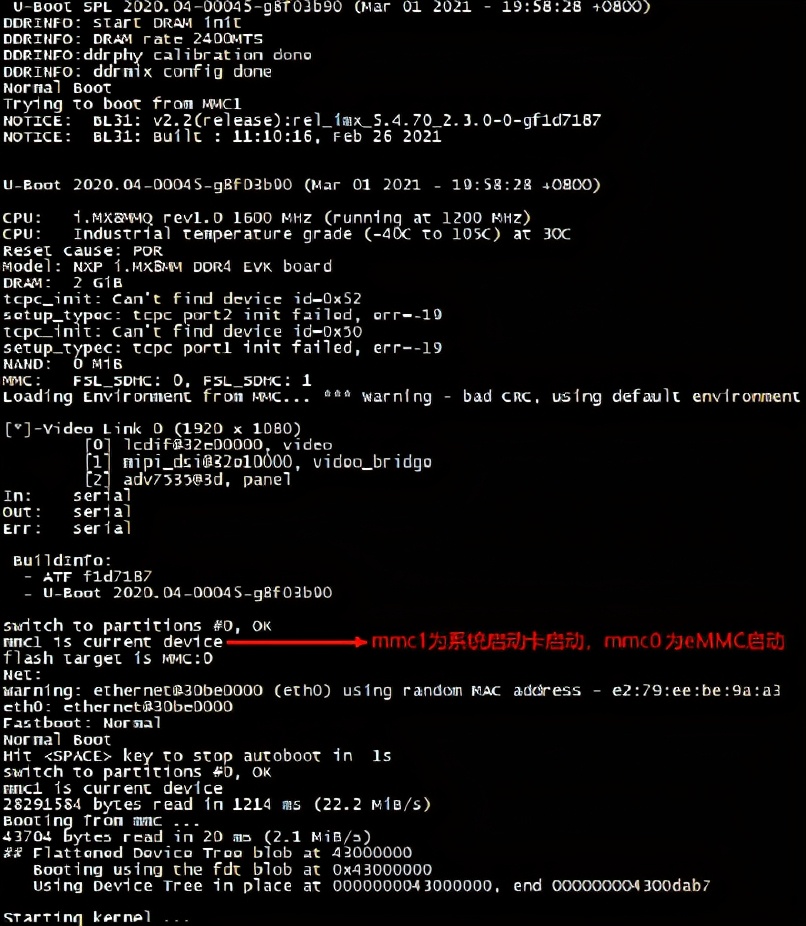Click the 'Model: NXP i.MX8MM DDR4 EVK board' line
This screenshot has height=926, width=806.
tap(167, 266)
